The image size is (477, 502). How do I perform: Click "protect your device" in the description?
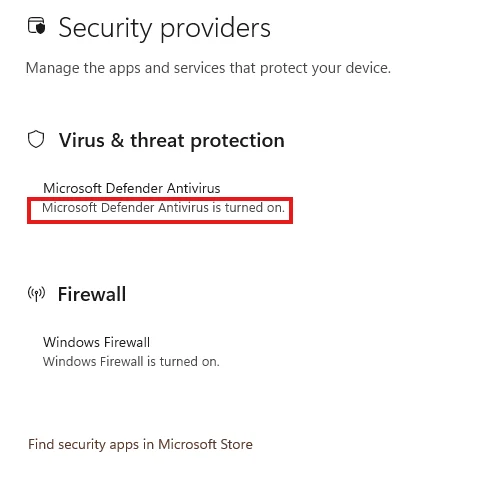325,69
